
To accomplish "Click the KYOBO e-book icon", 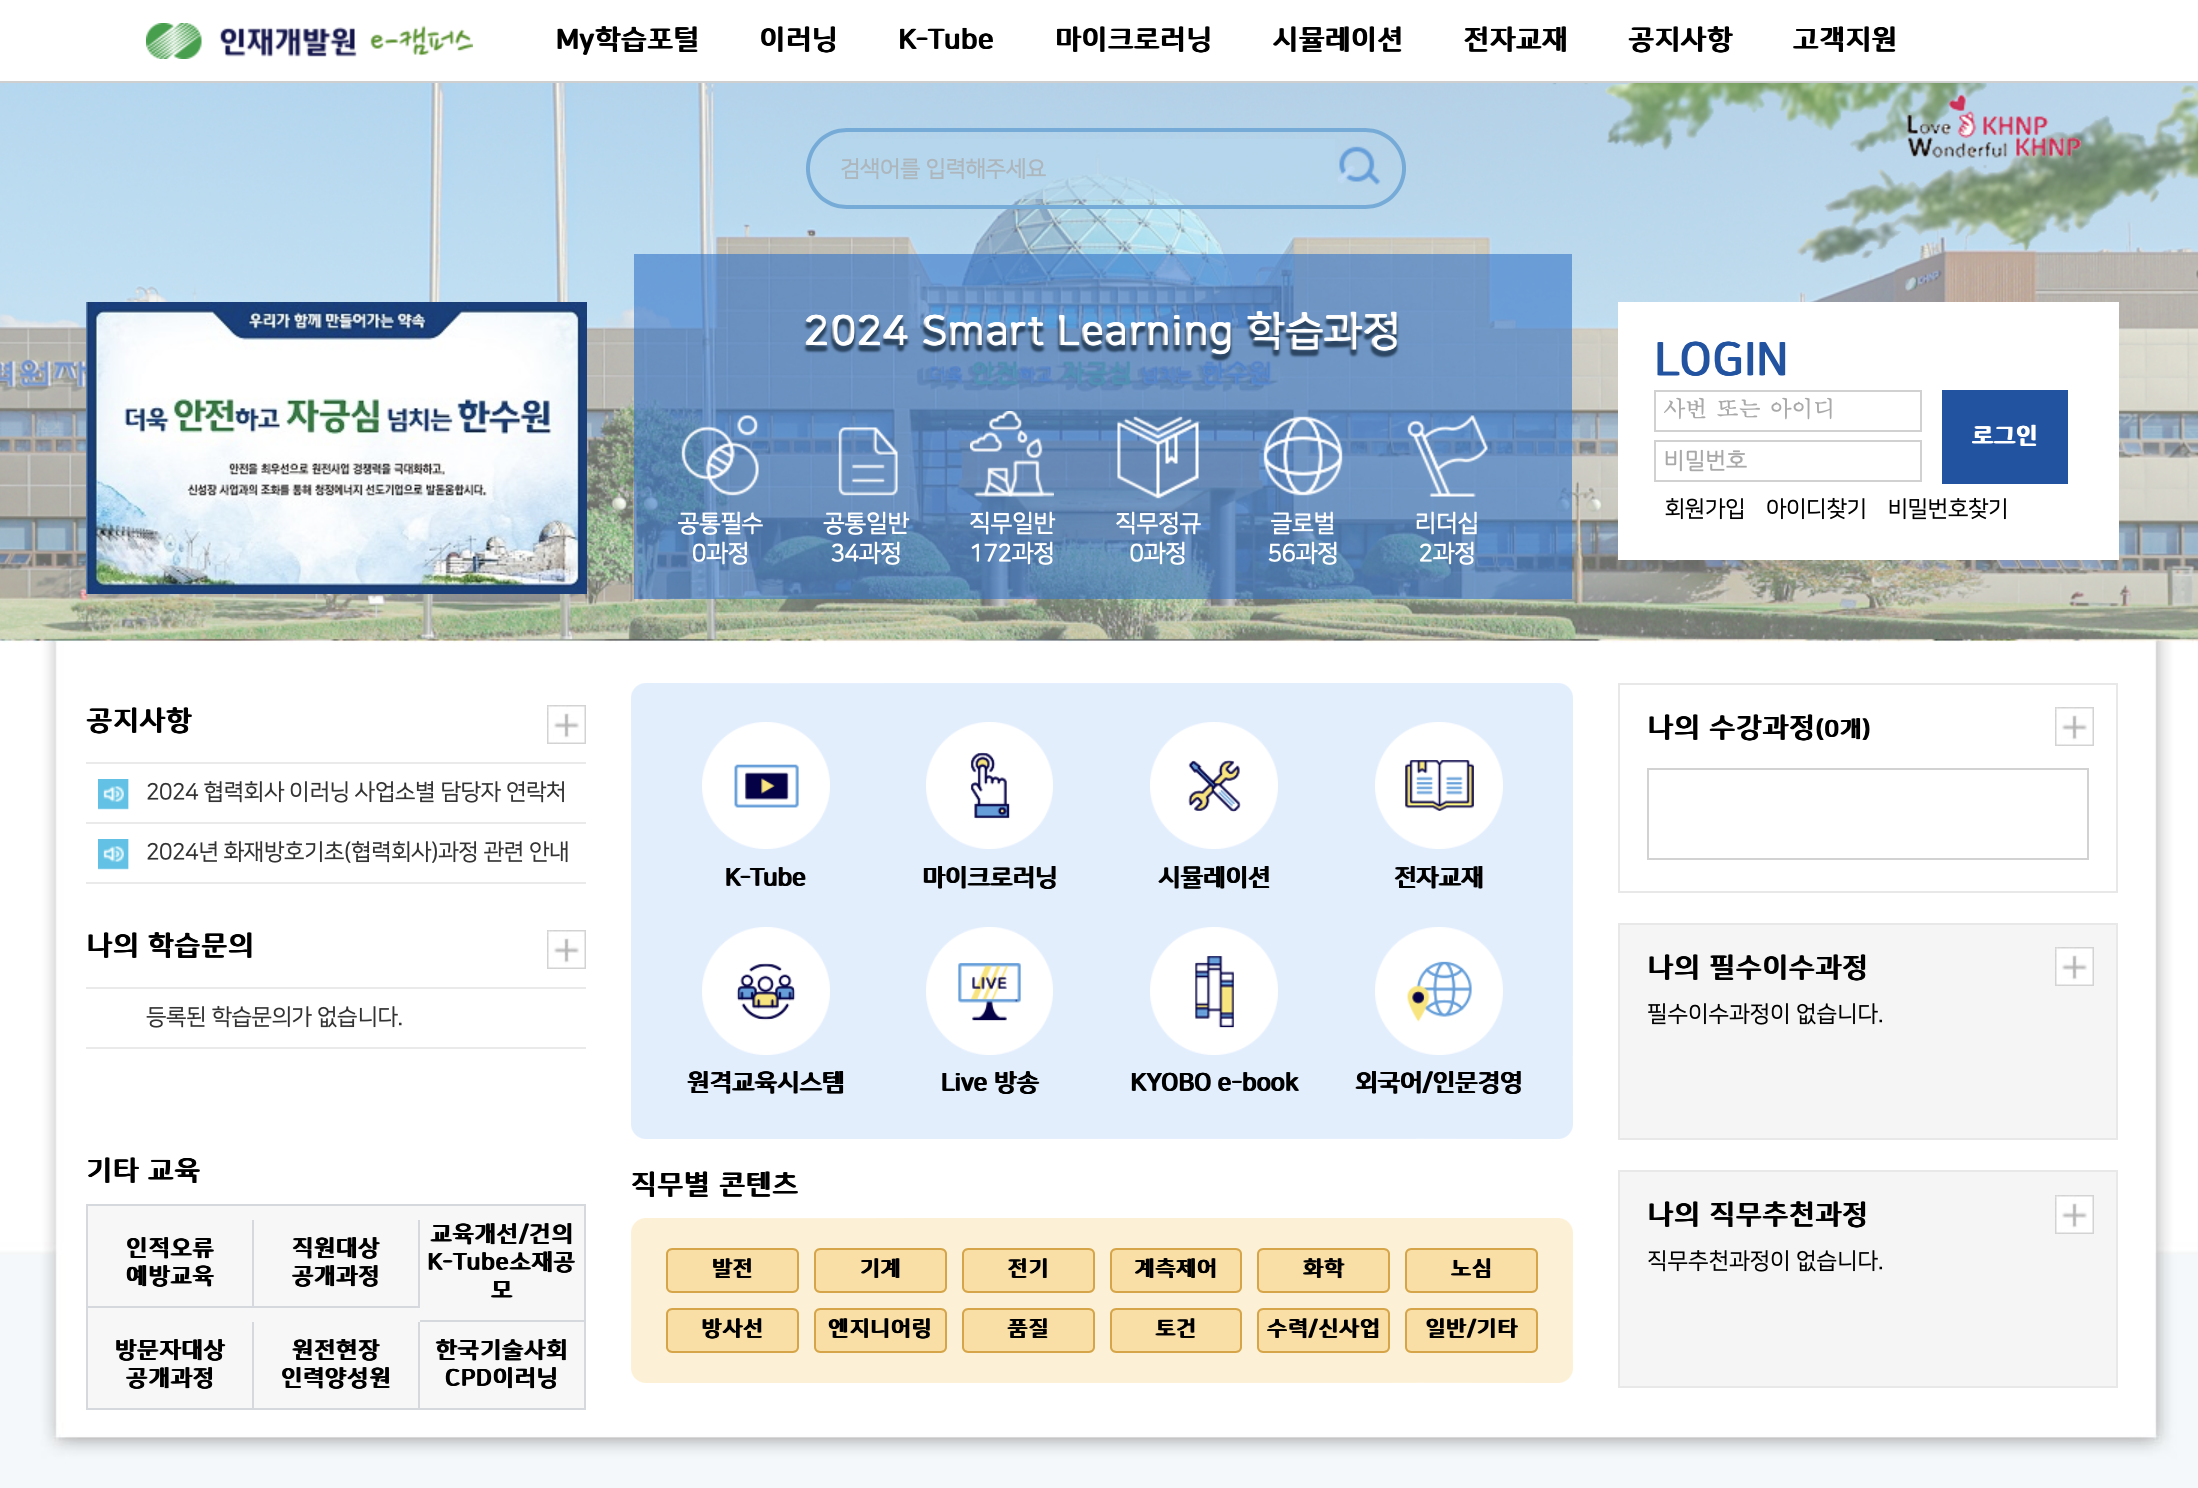I will tap(1214, 991).
